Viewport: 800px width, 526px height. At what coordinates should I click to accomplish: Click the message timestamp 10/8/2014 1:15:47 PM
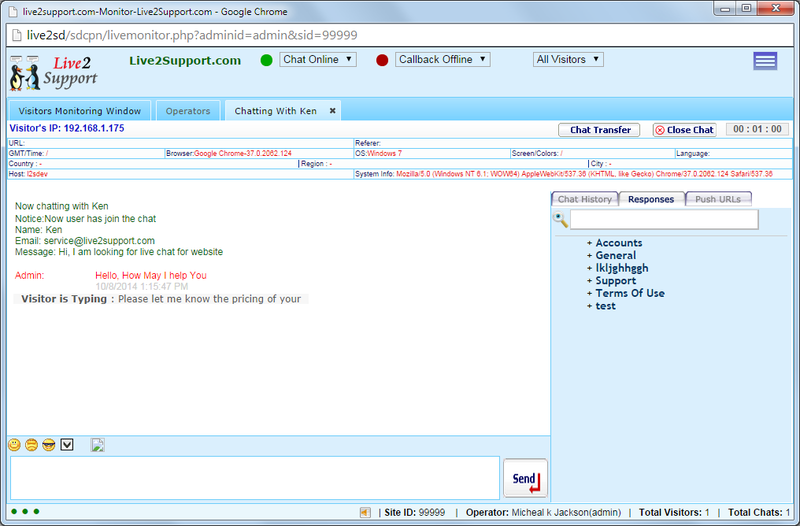point(142,287)
